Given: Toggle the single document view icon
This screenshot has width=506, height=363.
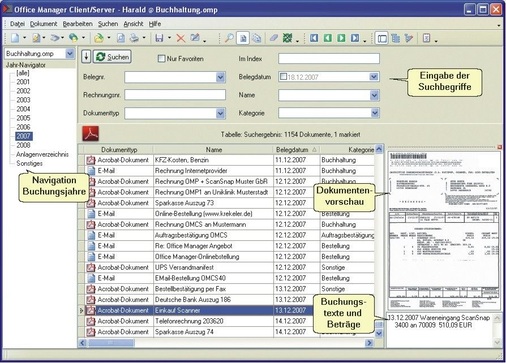Looking at the screenshot, I should 243,38.
